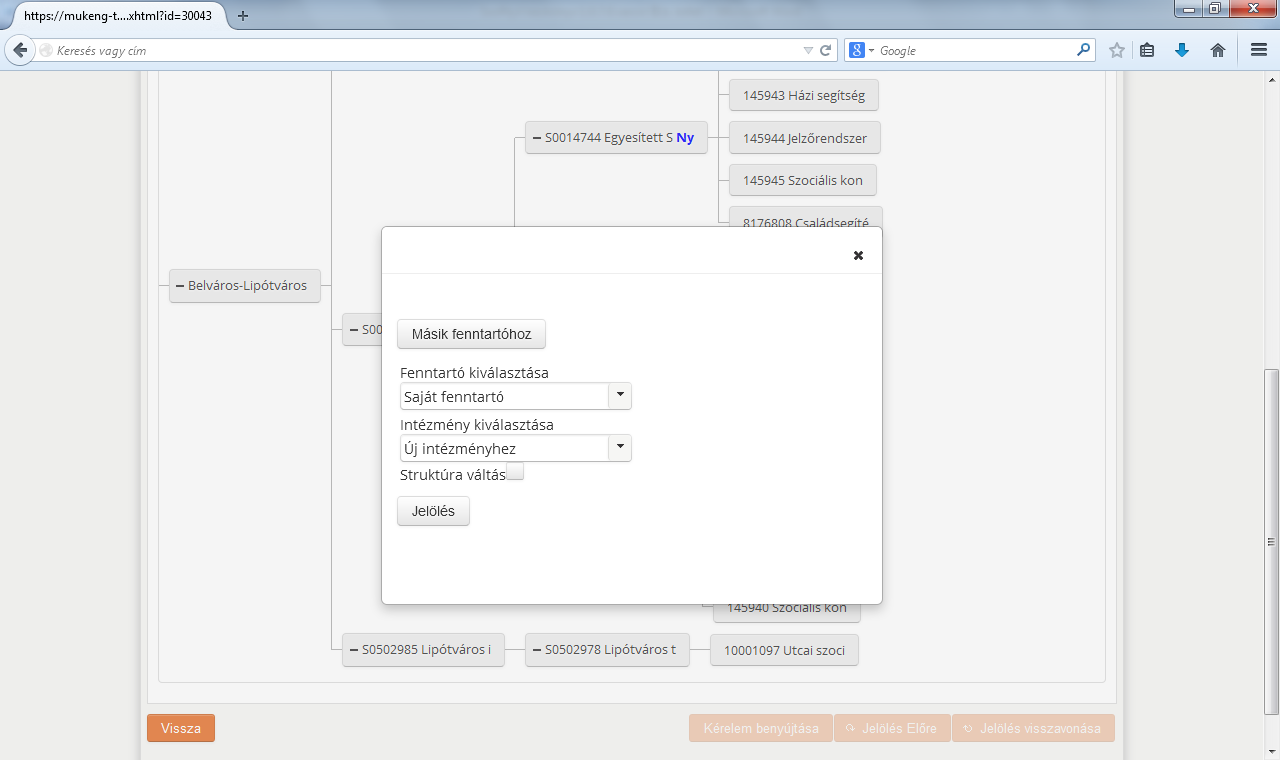Collapse the Belváros-Lipótváros node
The width and height of the screenshot is (1280, 760).
coord(180,286)
